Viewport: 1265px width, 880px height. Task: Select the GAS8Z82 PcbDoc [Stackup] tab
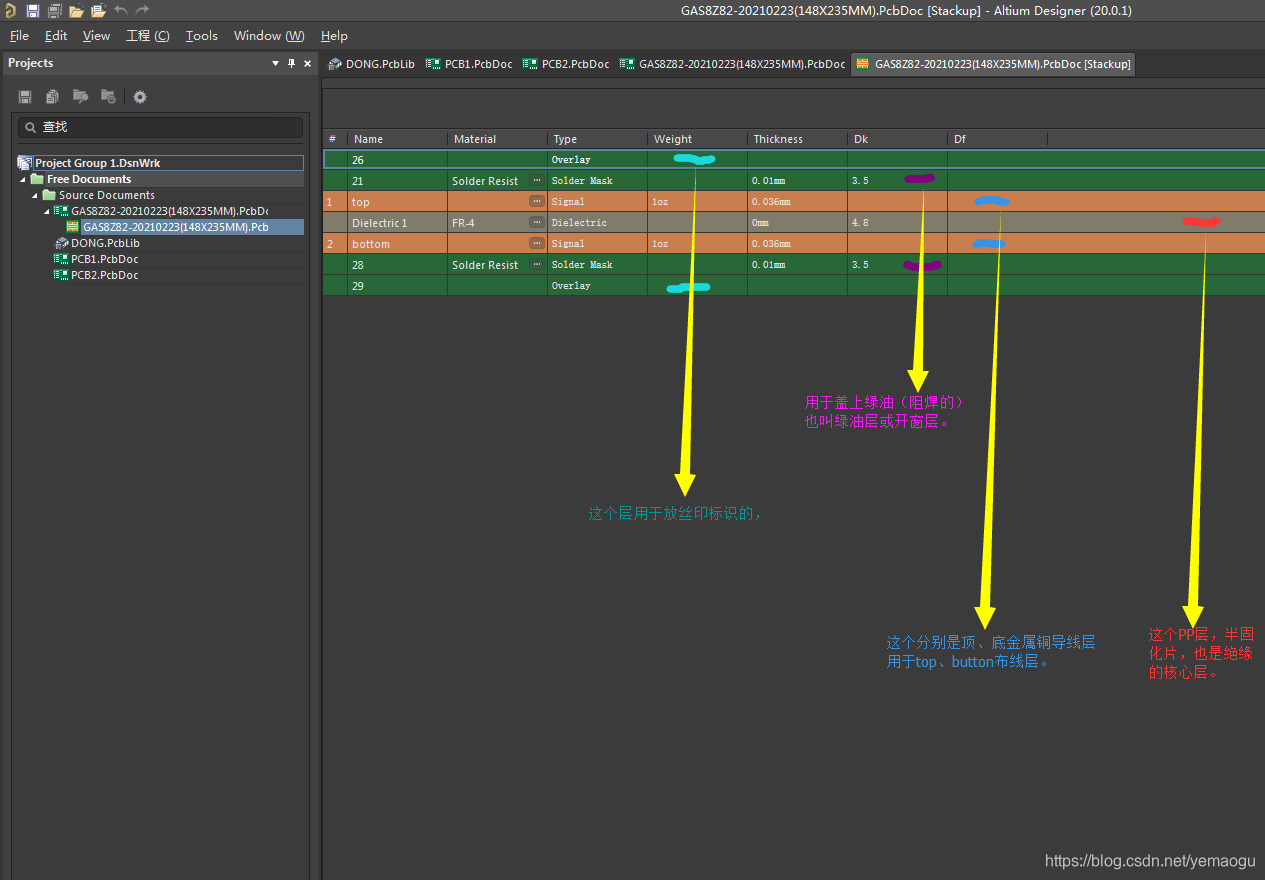tap(993, 64)
